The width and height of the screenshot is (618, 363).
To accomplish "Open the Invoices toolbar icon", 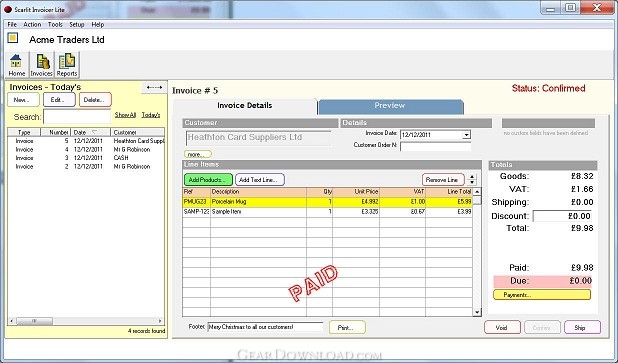I will (x=41, y=65).
